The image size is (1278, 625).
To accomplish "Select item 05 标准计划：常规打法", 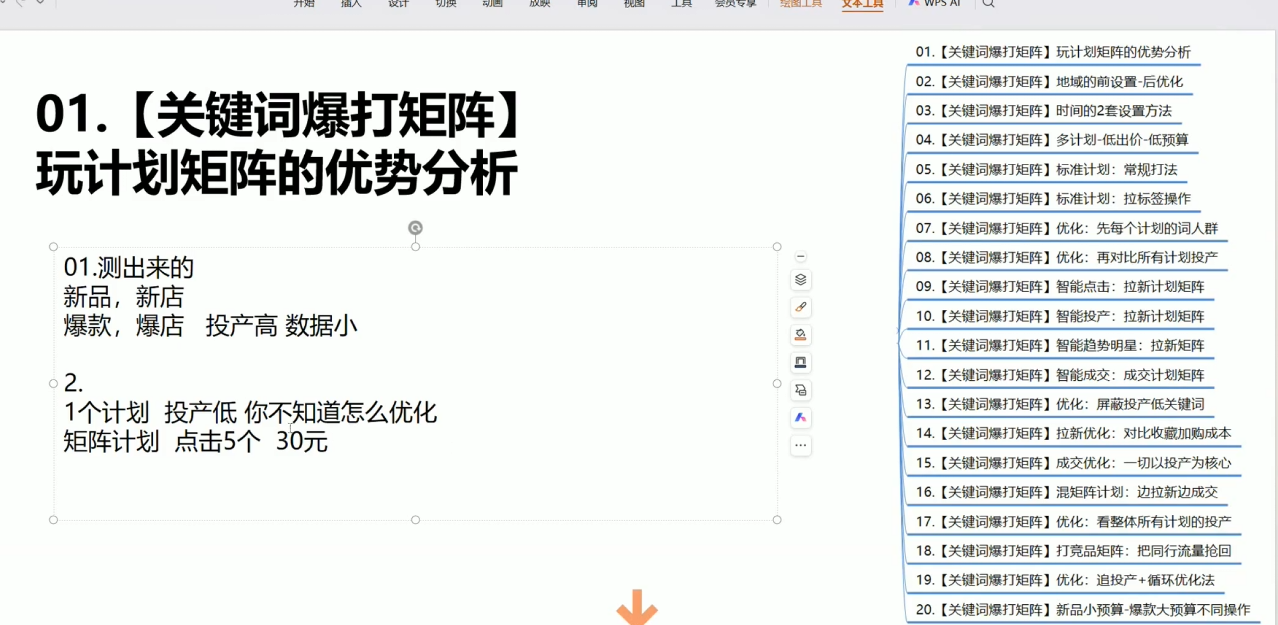I will [1046, 170].
